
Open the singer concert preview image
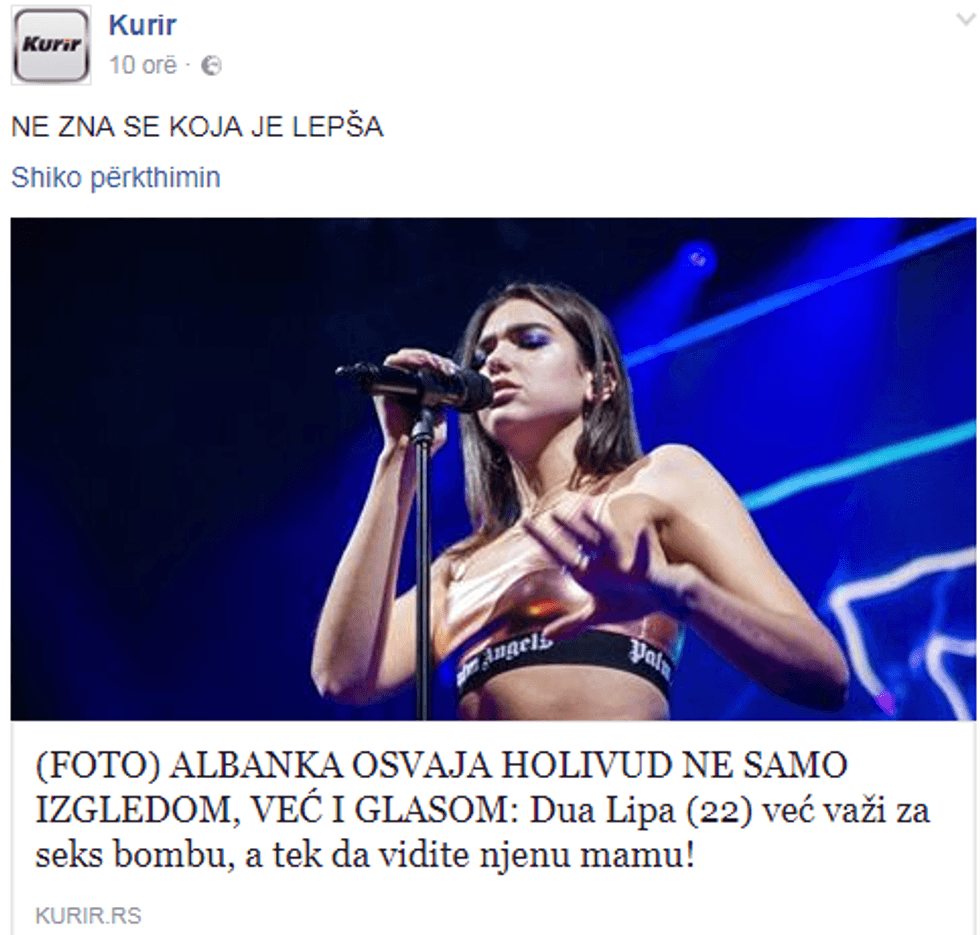click(493, 469)
